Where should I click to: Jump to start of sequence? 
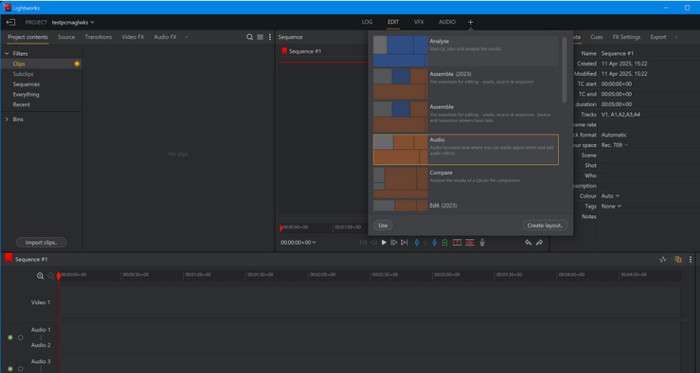tap(363, 242)
